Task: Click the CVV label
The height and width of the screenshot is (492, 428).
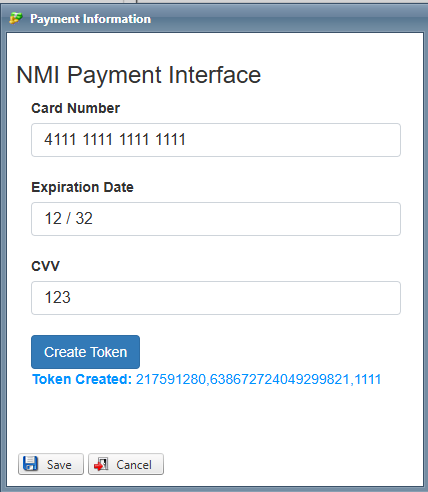Action: 45,266
